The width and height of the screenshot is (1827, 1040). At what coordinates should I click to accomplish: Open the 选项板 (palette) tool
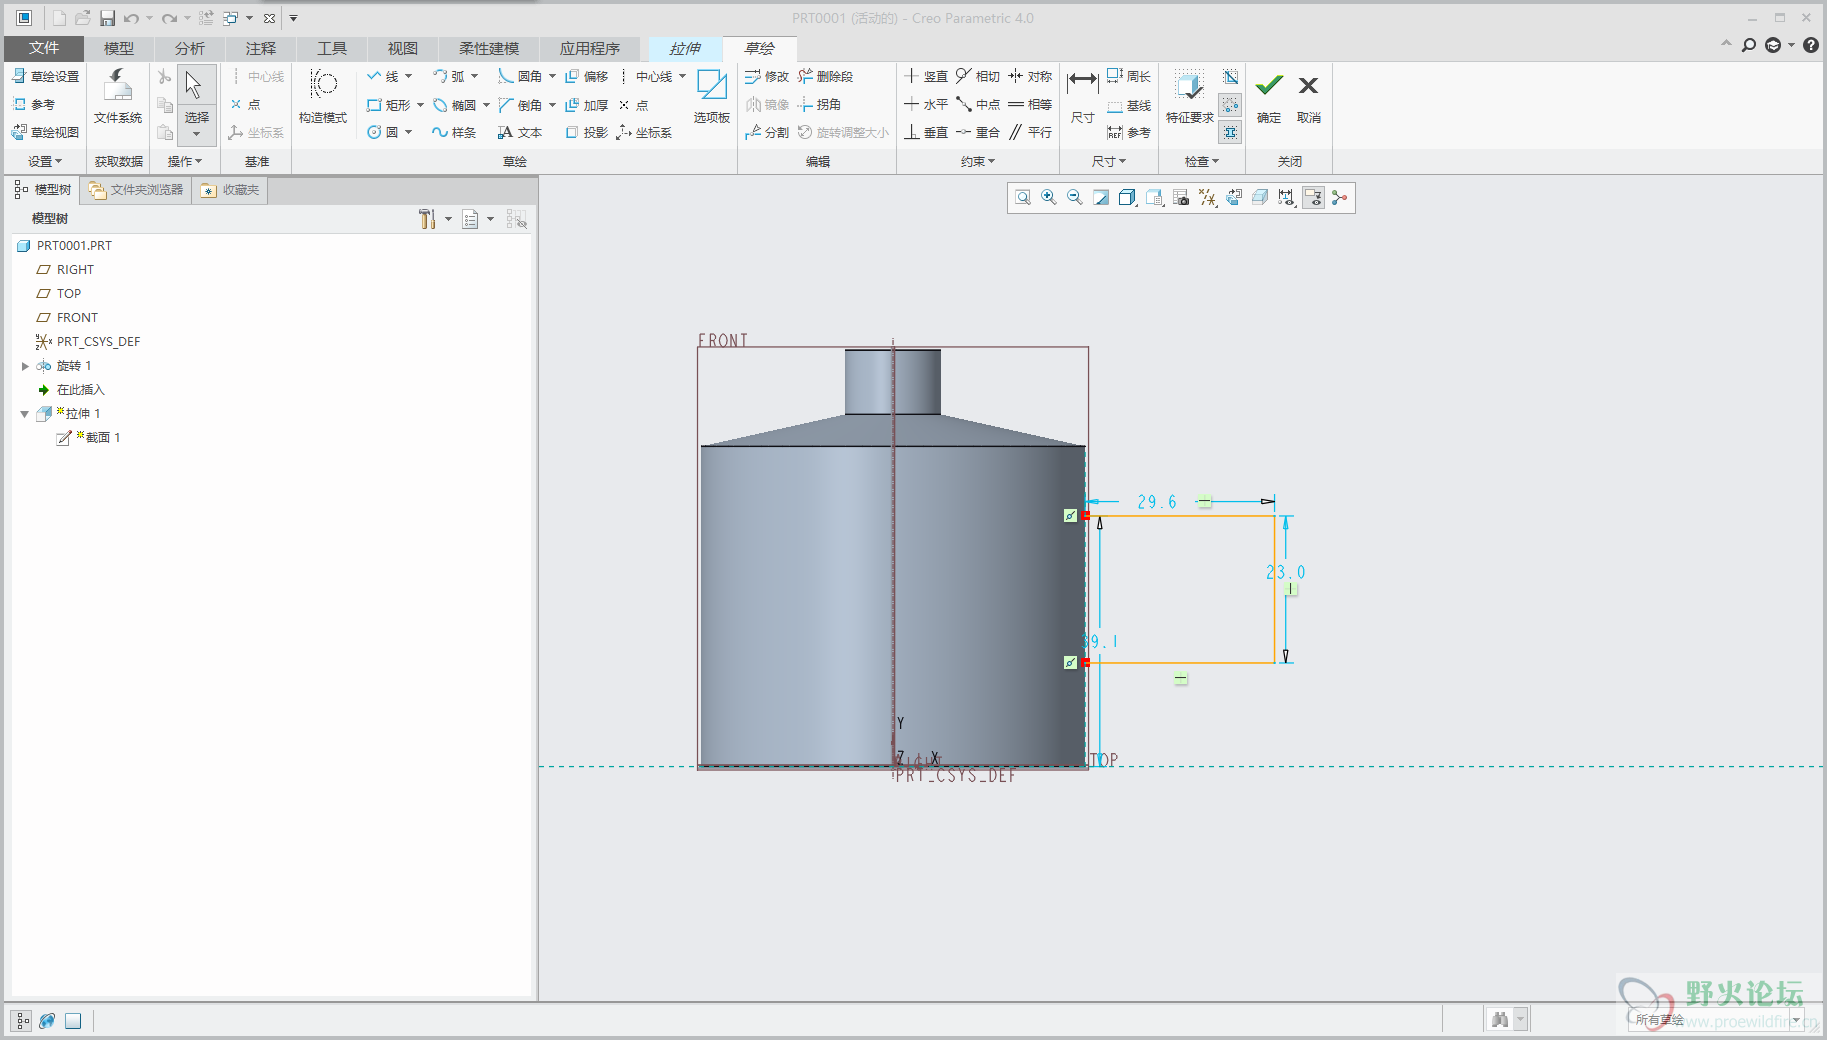[711, 97]
